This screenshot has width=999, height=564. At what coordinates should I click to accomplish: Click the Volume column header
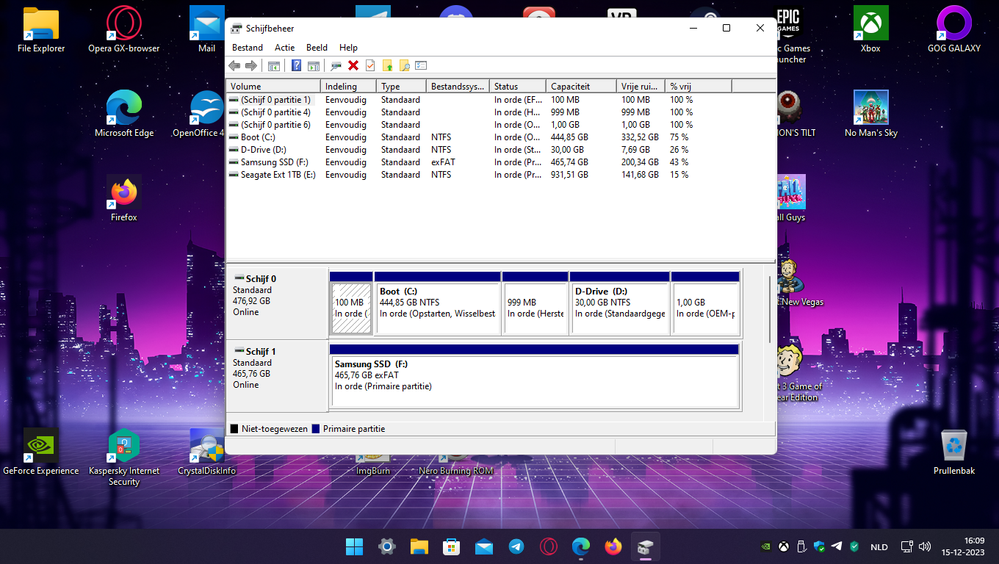click(x=273, y=87)
